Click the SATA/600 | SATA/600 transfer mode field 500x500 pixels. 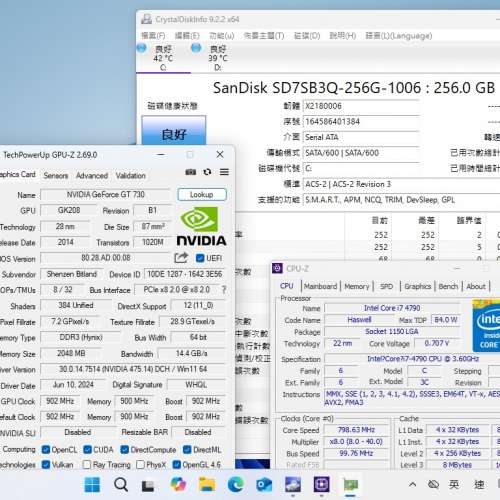pyautogui.click(x=361, y=153)
